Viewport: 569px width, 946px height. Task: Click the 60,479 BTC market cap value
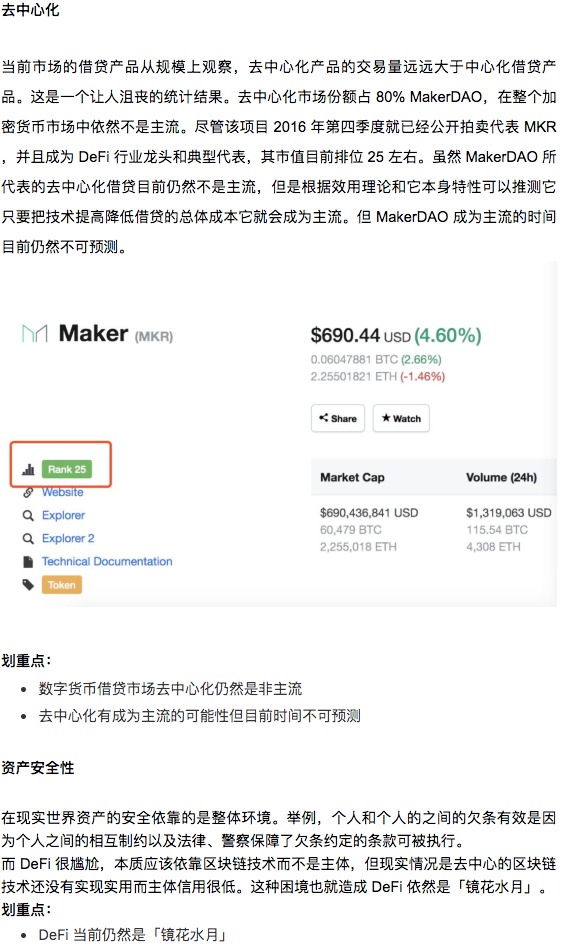click(351, 530)
